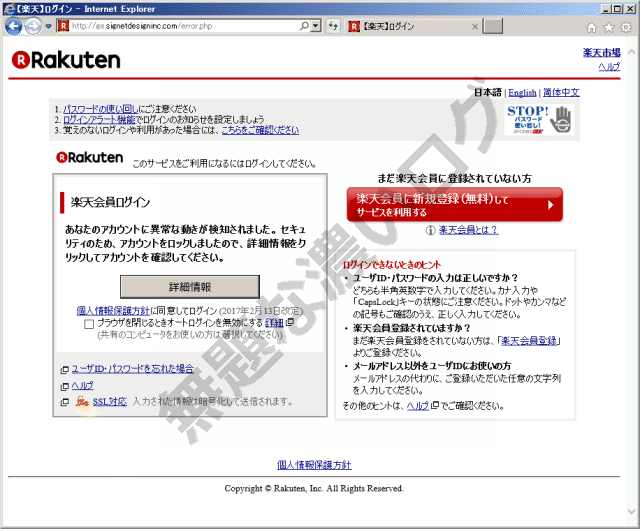
Task: Click the red 楽天会員に新規登録 button
Action: (x=455, y=205)
